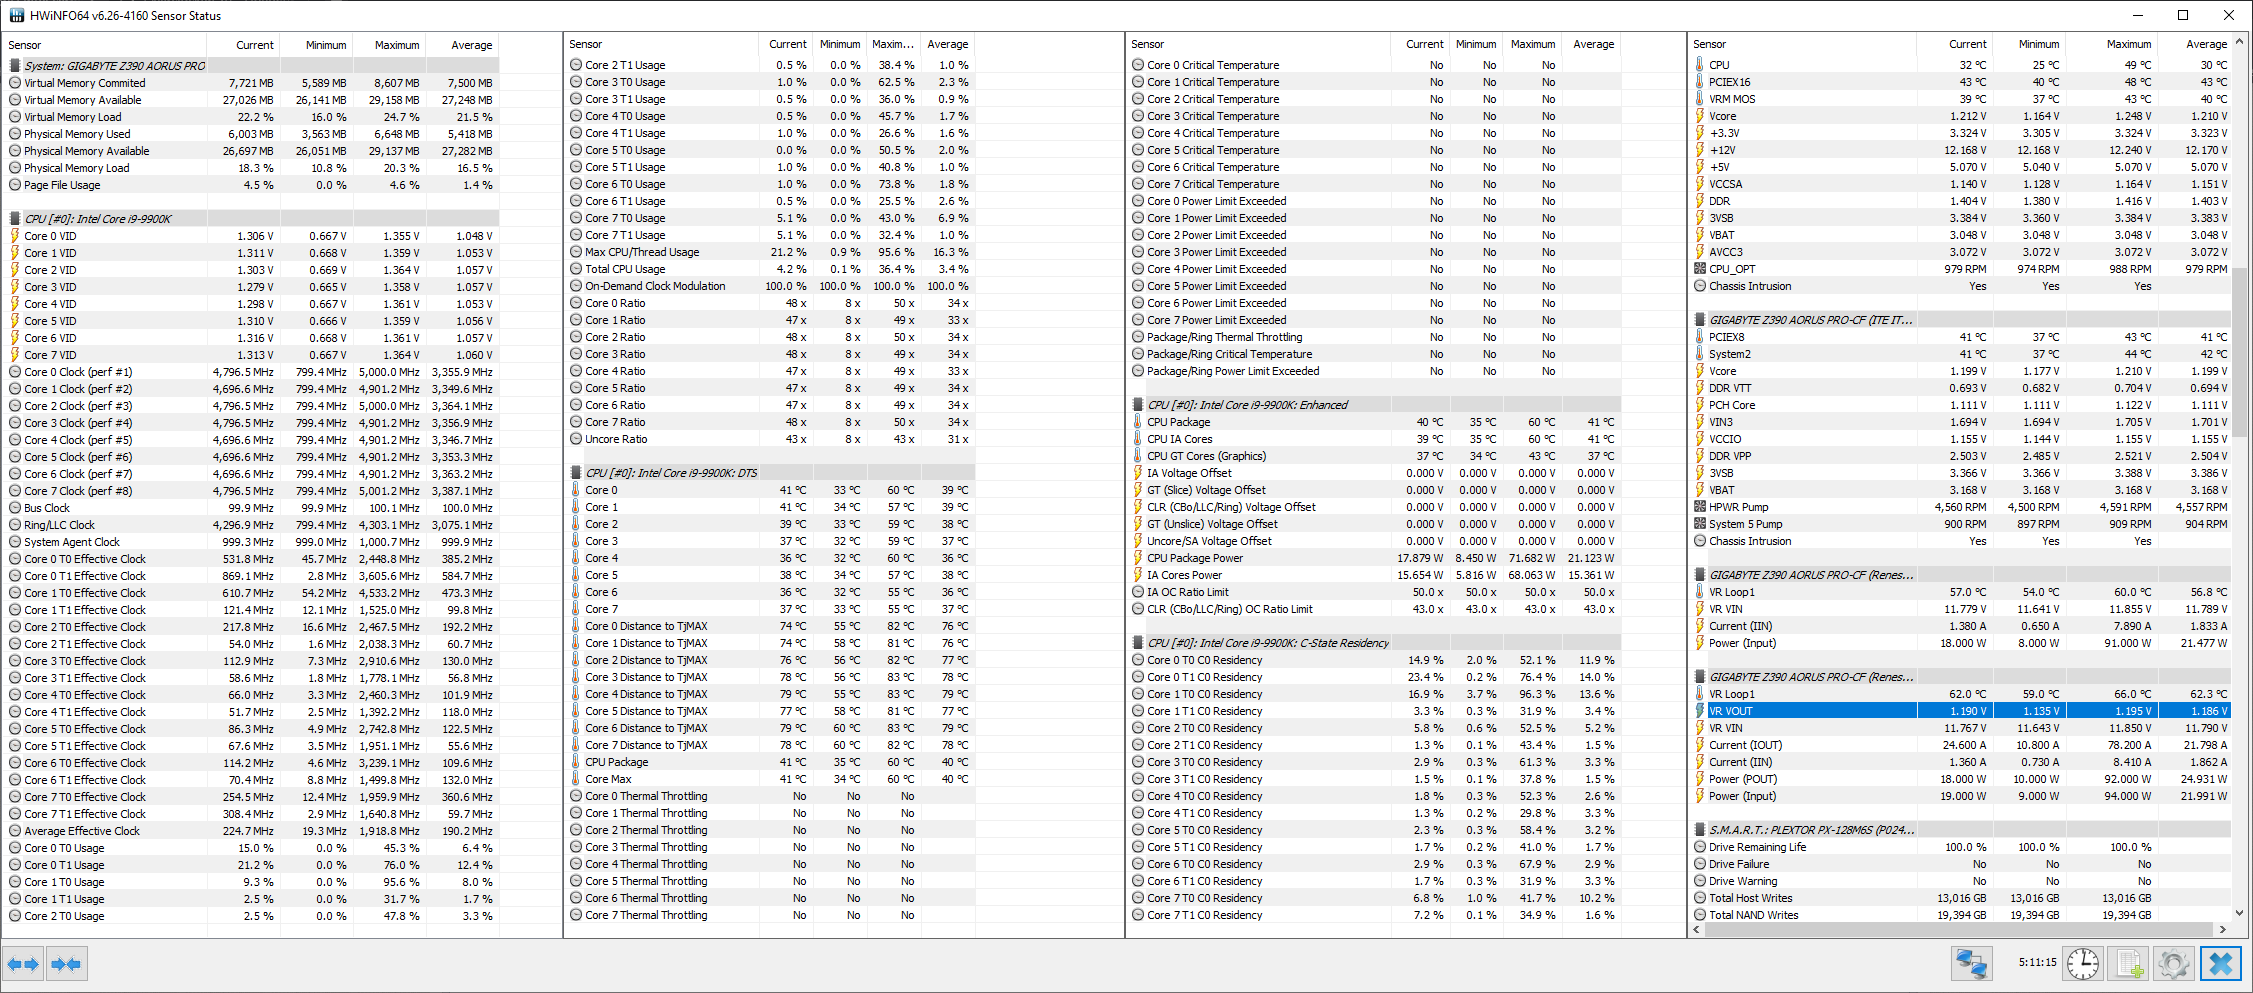Screen dimensions: 2253x993
Task: Click the circle icon beside Uncore Ratio
Action: pyautogui.click(x=576, y=439)
